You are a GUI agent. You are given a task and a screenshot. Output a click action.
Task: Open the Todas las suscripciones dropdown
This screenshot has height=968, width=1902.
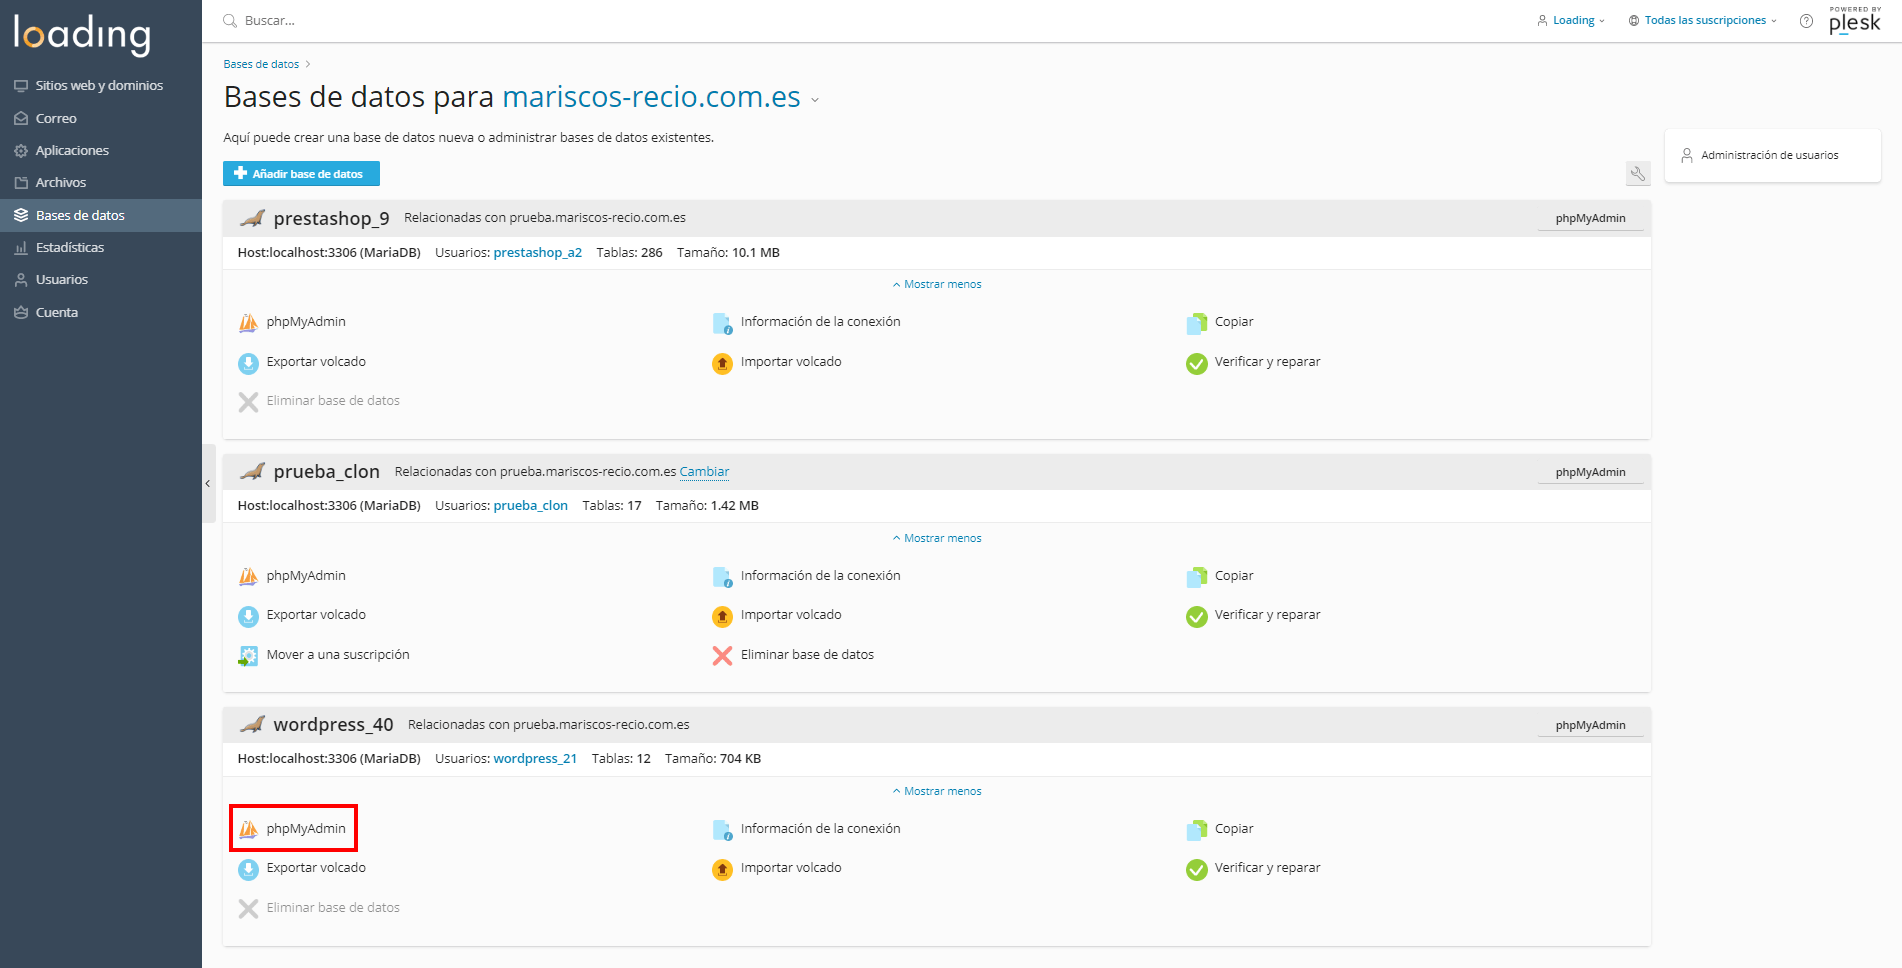pyautogui.click(x=1703, y=20)
